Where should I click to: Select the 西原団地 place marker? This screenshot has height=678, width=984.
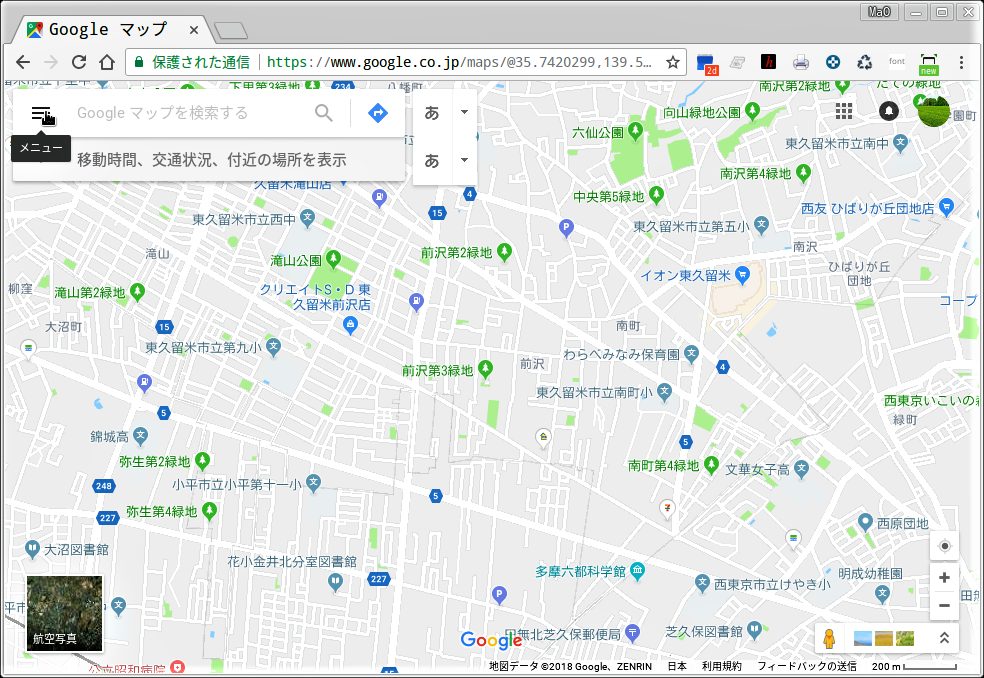tap(865, 521)
